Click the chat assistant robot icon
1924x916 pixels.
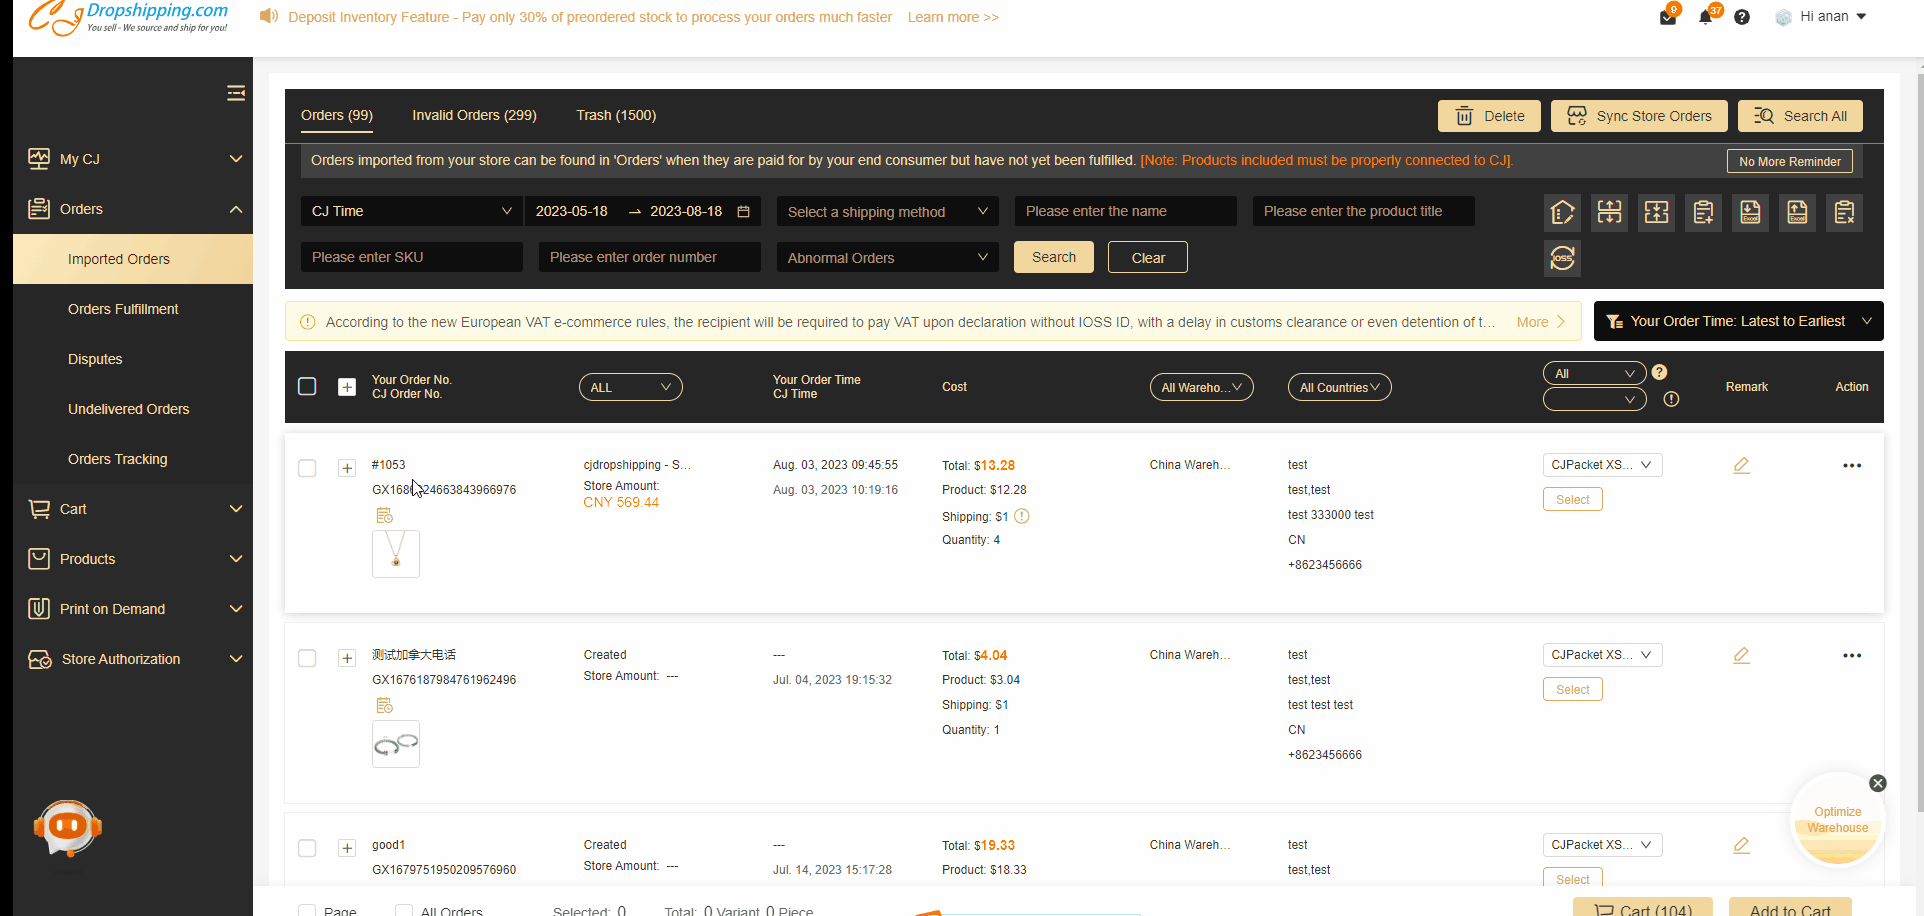pyautogui.click(x=68, y=828)
